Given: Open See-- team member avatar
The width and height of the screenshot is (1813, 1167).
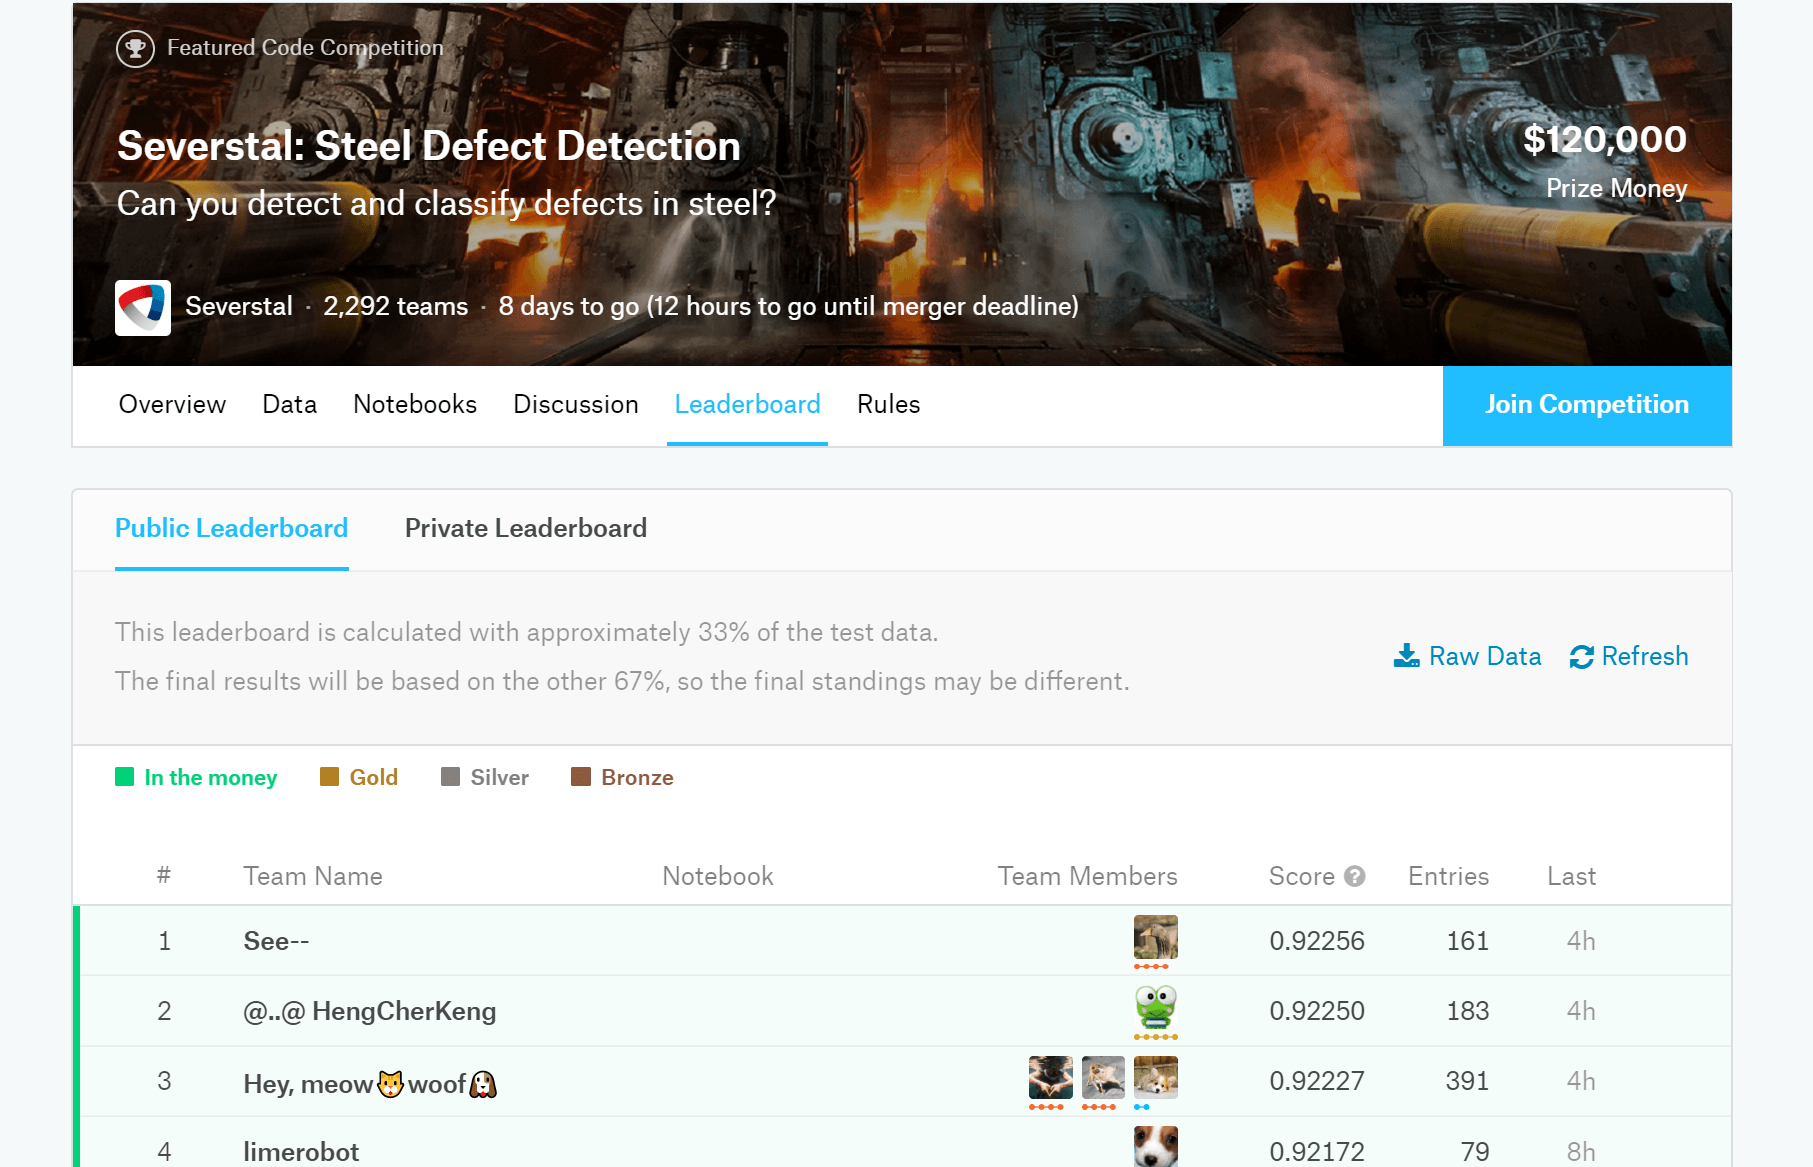Looking at the screenshot, I should 1156,938.
